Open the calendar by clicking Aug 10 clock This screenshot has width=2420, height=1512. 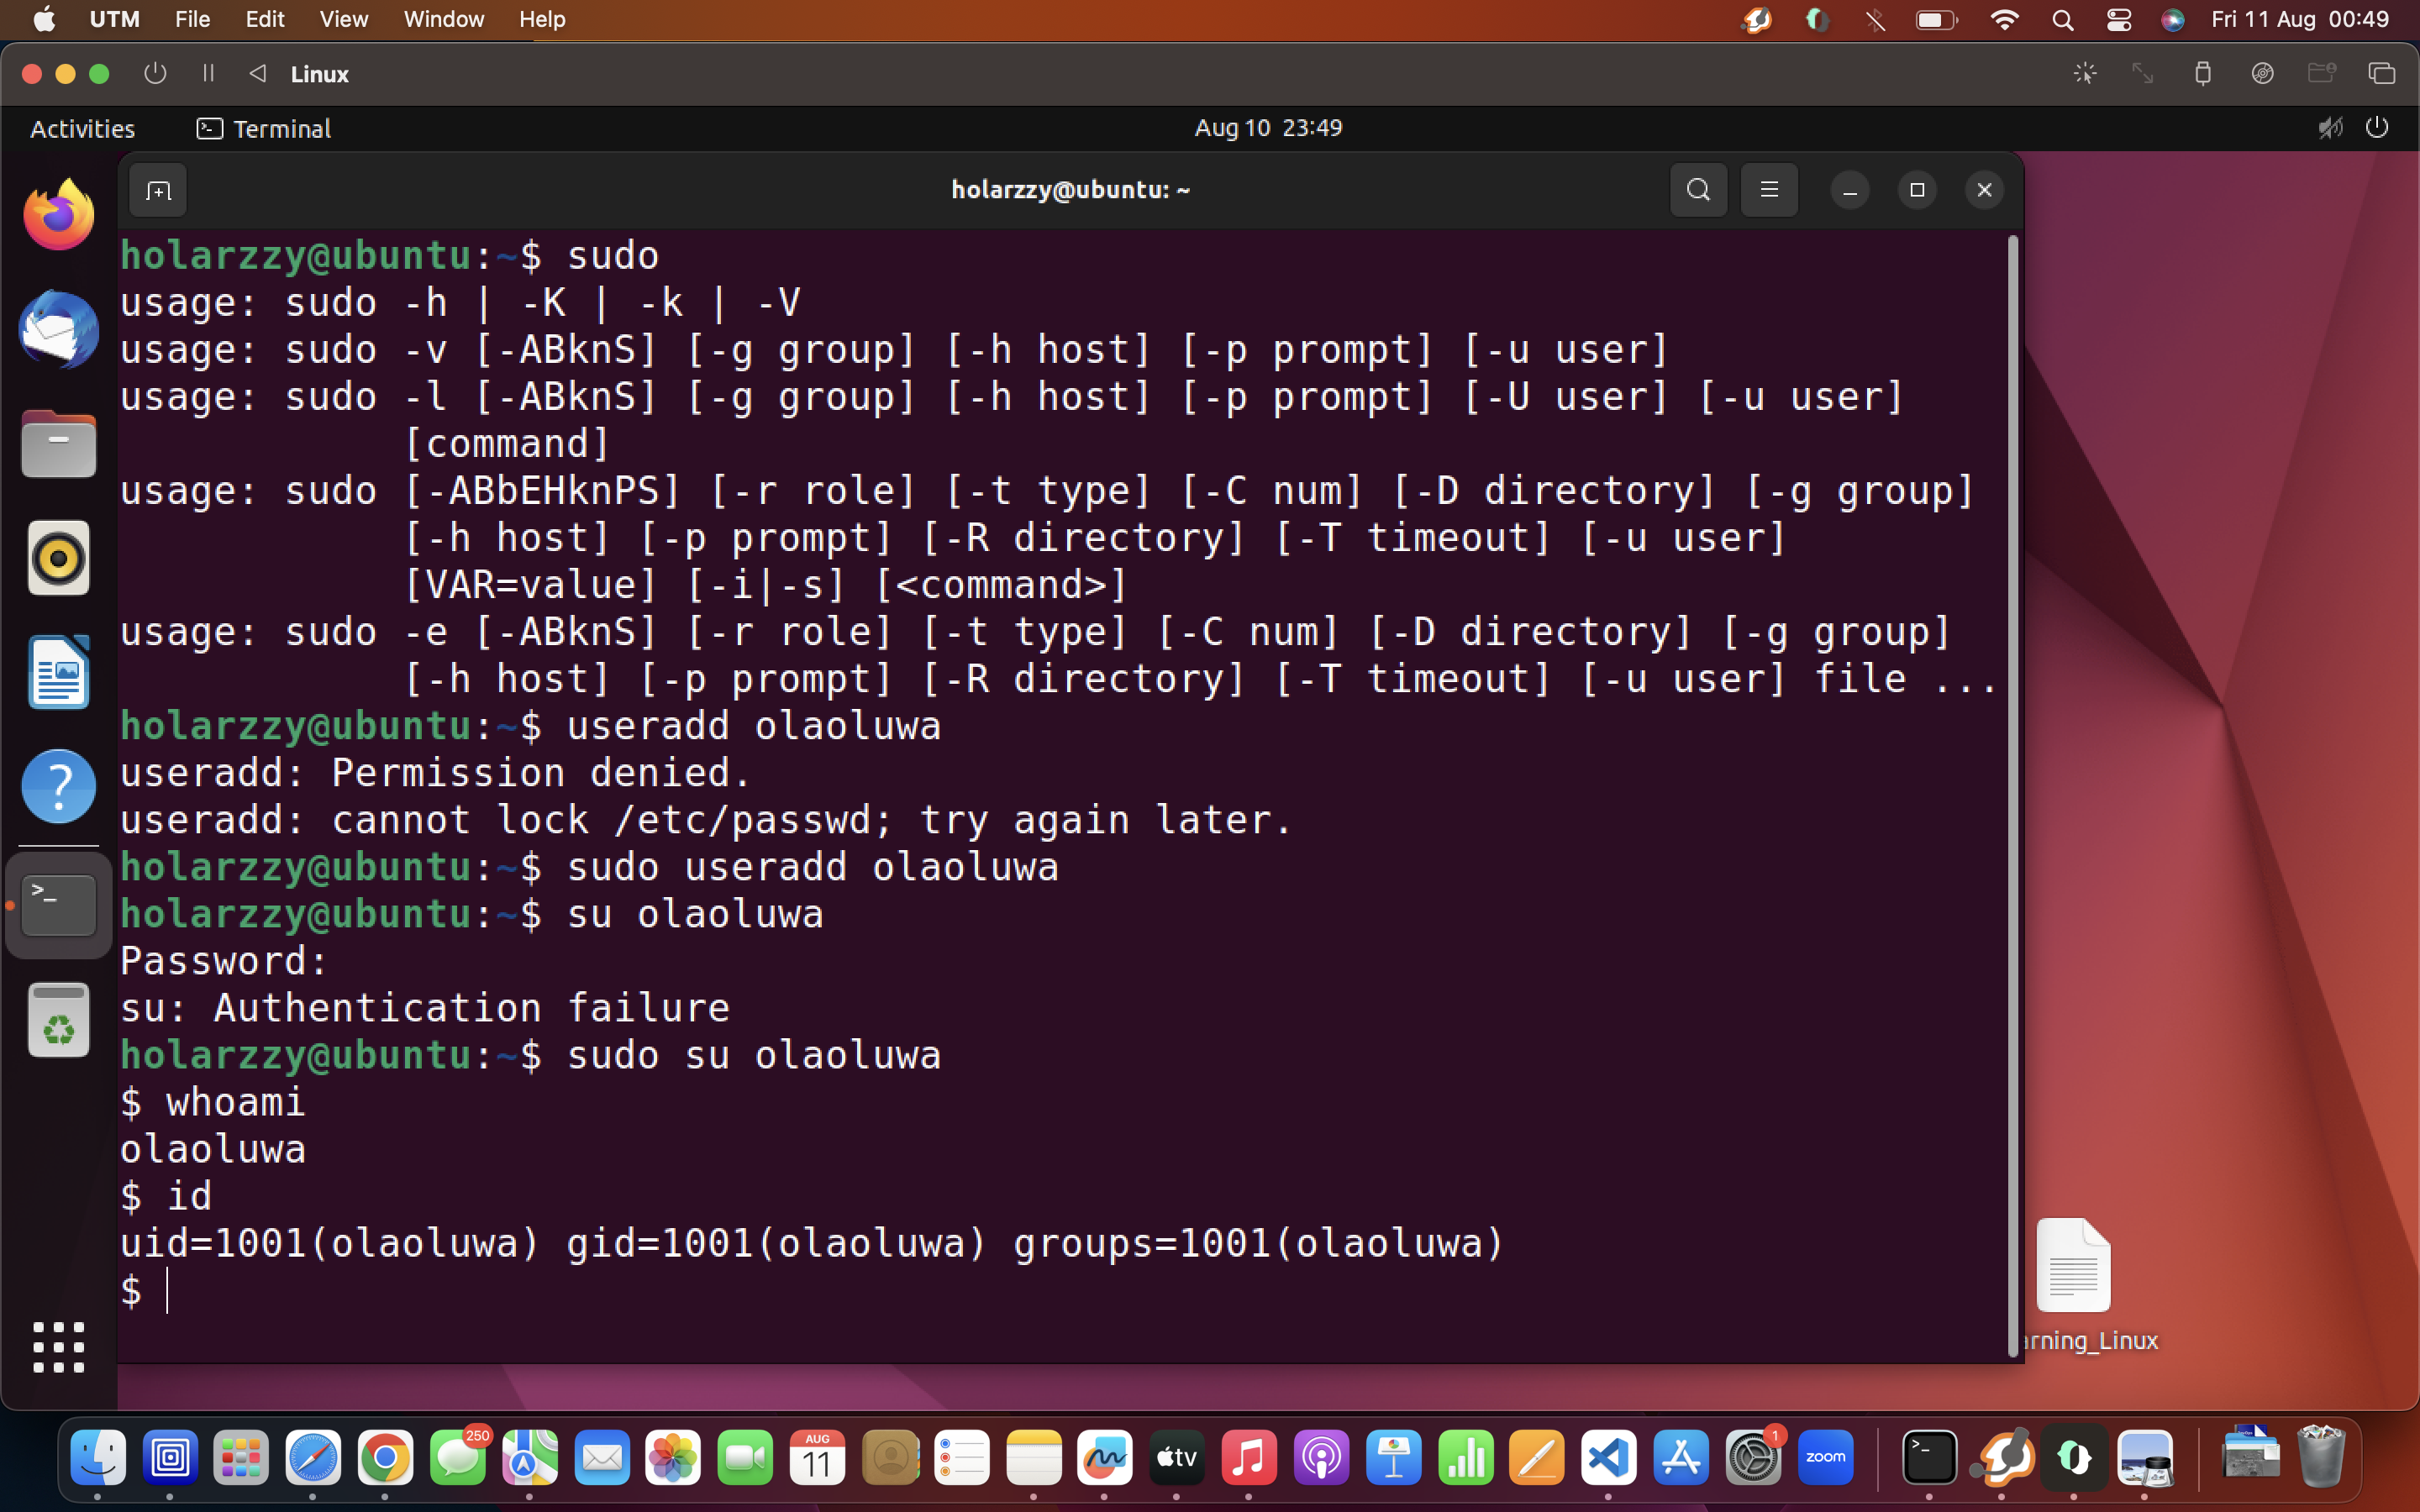tap(1267, 127)
